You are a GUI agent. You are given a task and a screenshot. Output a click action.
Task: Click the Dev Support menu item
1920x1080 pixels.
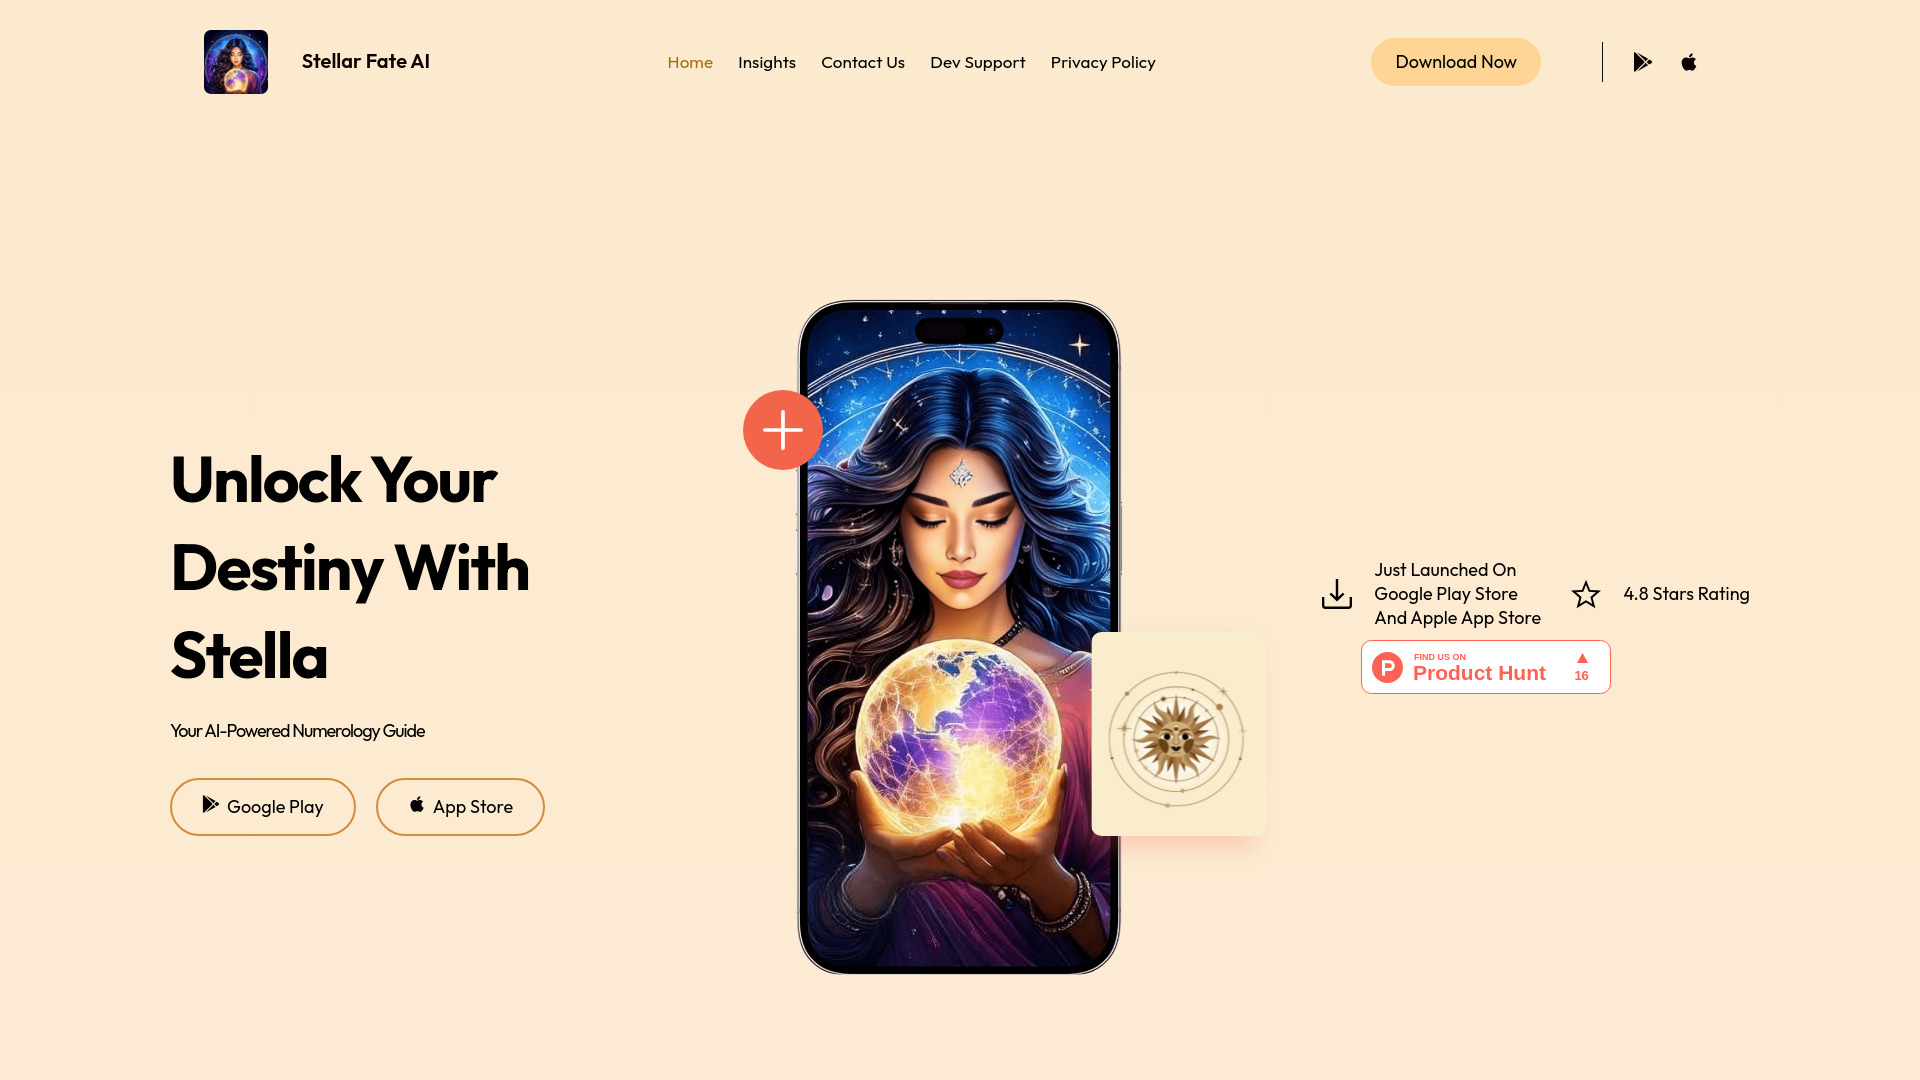coord(977,62)
